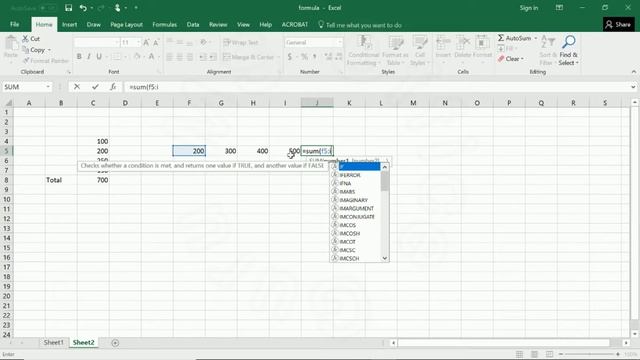Viewport: 640px width, 360px height.
Task: Click the Undo arrow icon
Action: click(83, 8)
